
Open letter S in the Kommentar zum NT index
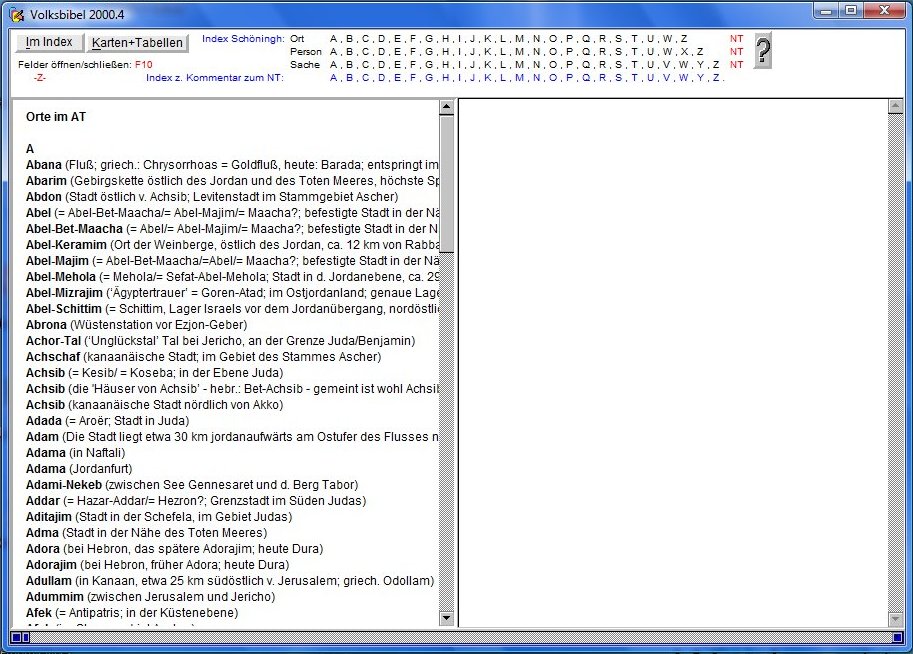(x=618, y=77)
